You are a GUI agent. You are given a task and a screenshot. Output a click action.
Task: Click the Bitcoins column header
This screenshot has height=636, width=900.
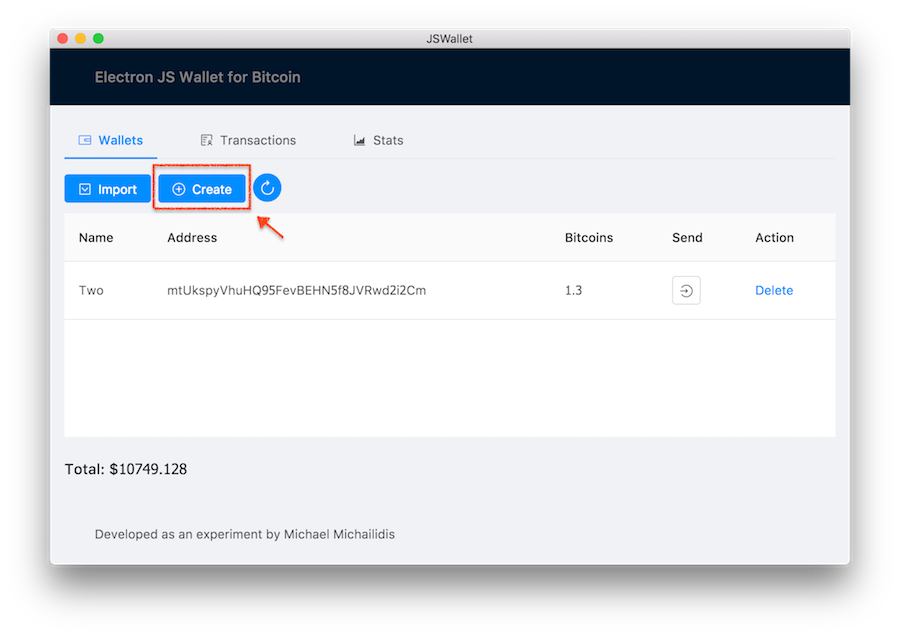[x=589, y=238]
